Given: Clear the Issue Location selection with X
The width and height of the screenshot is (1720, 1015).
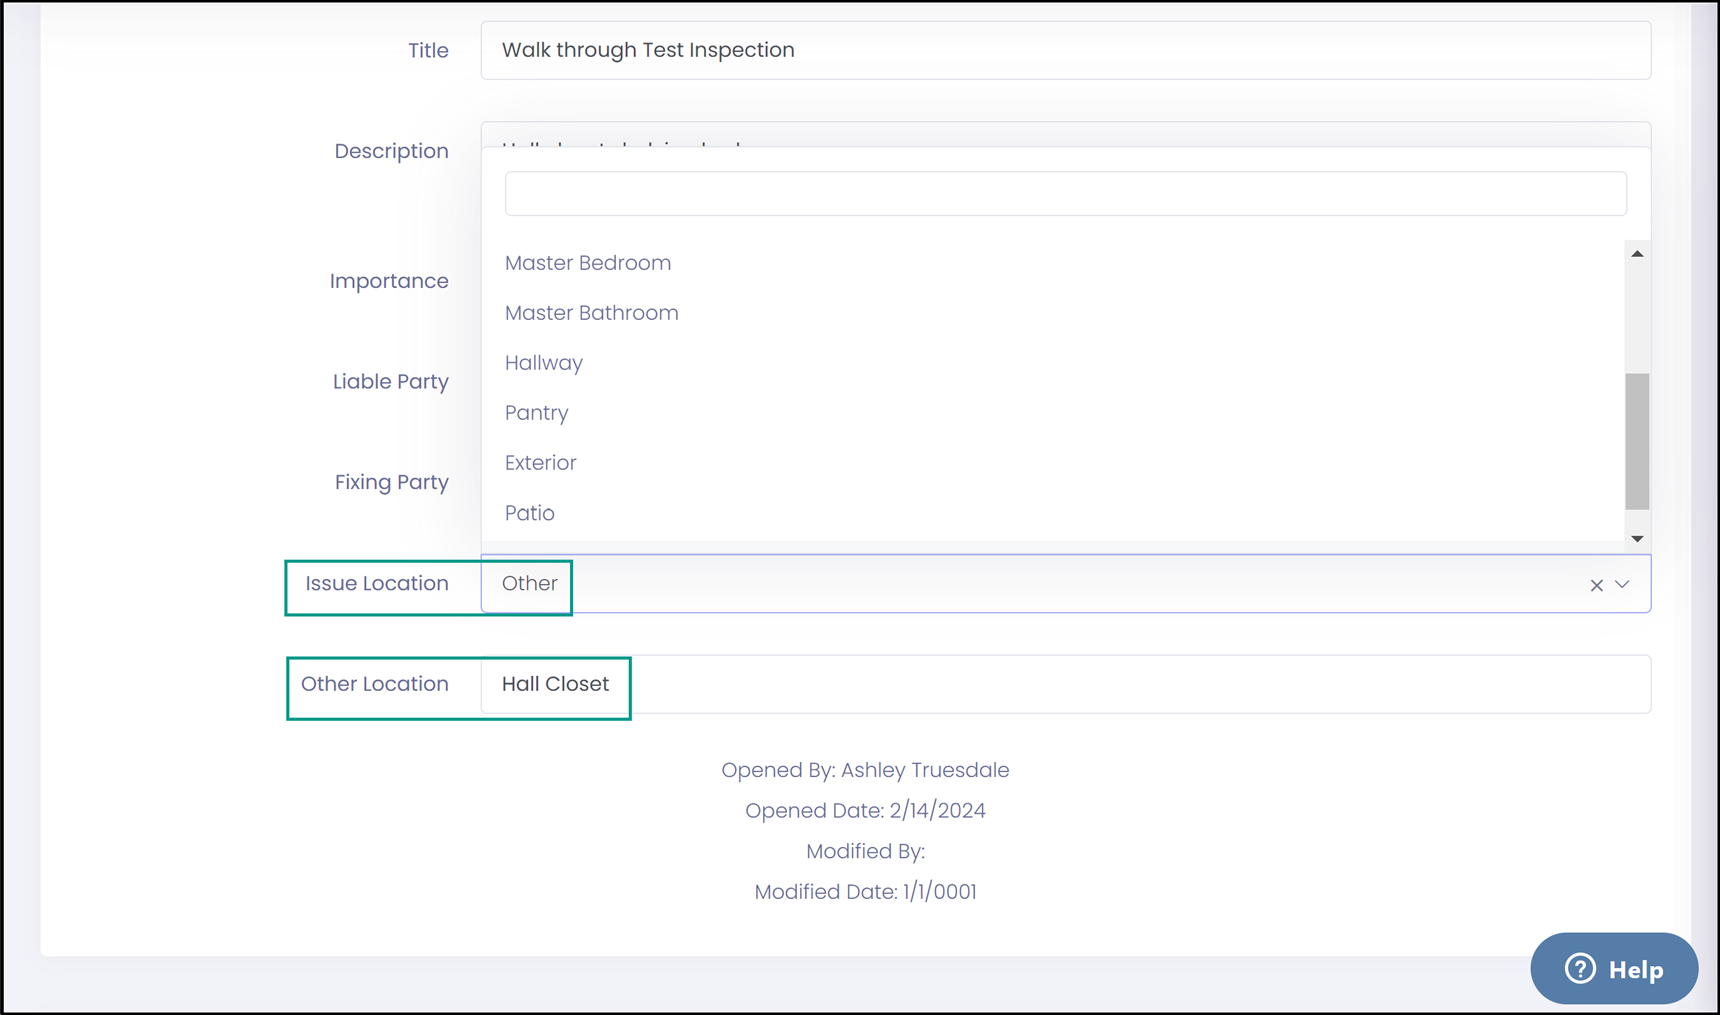Looking at the screenshot, I should [x=1596, y=585].
